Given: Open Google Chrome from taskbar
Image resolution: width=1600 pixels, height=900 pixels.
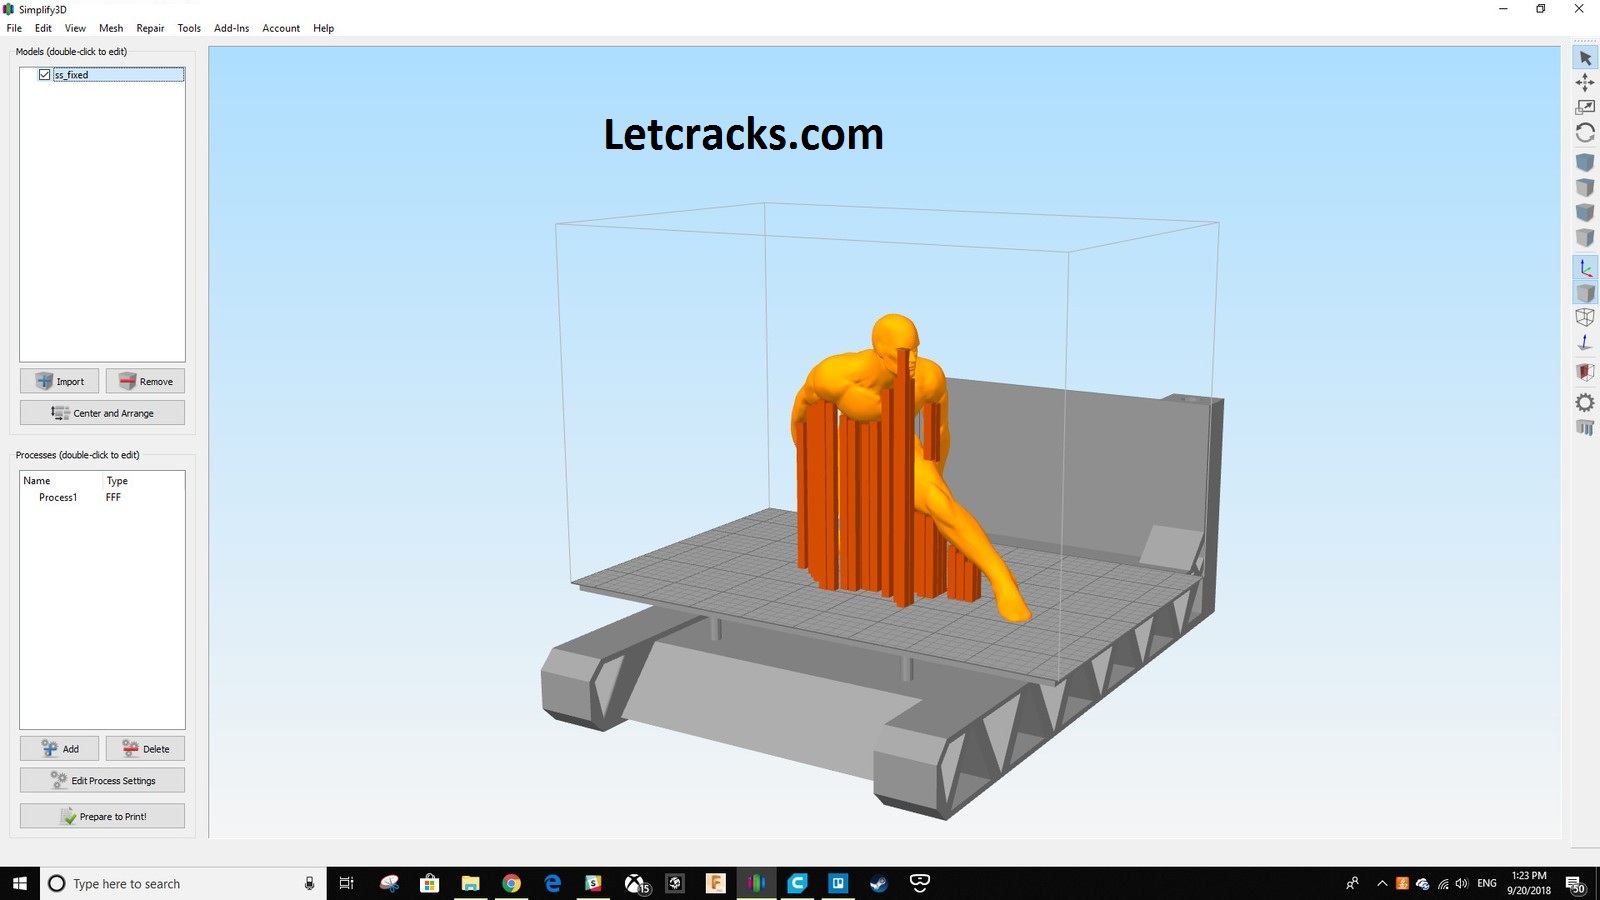Looking at the screenshot, I should click(511, 883).
